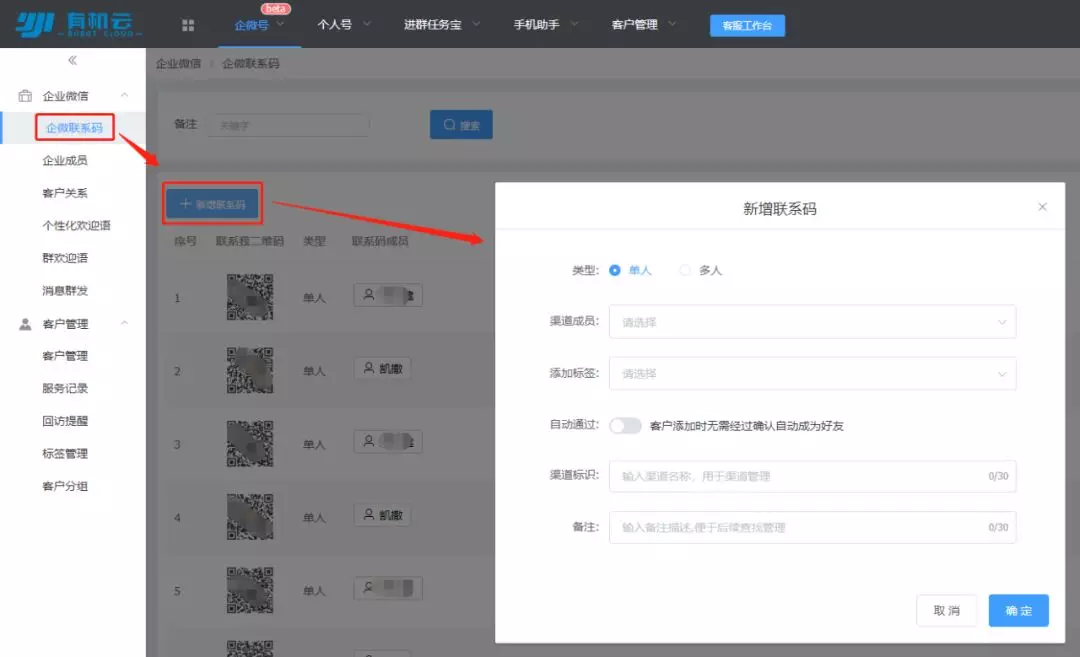Open 企业成员 in the sidebar
The width and height of the screenshot is (1080, 657).
[x=65, y=160]
